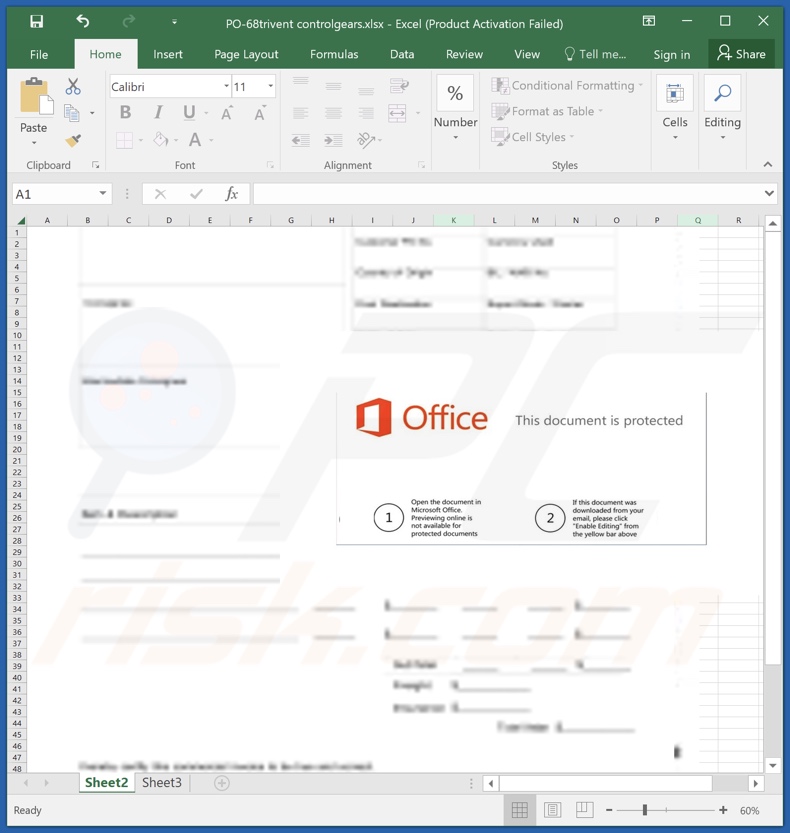Zoom in with plus button

pos(723,810)
